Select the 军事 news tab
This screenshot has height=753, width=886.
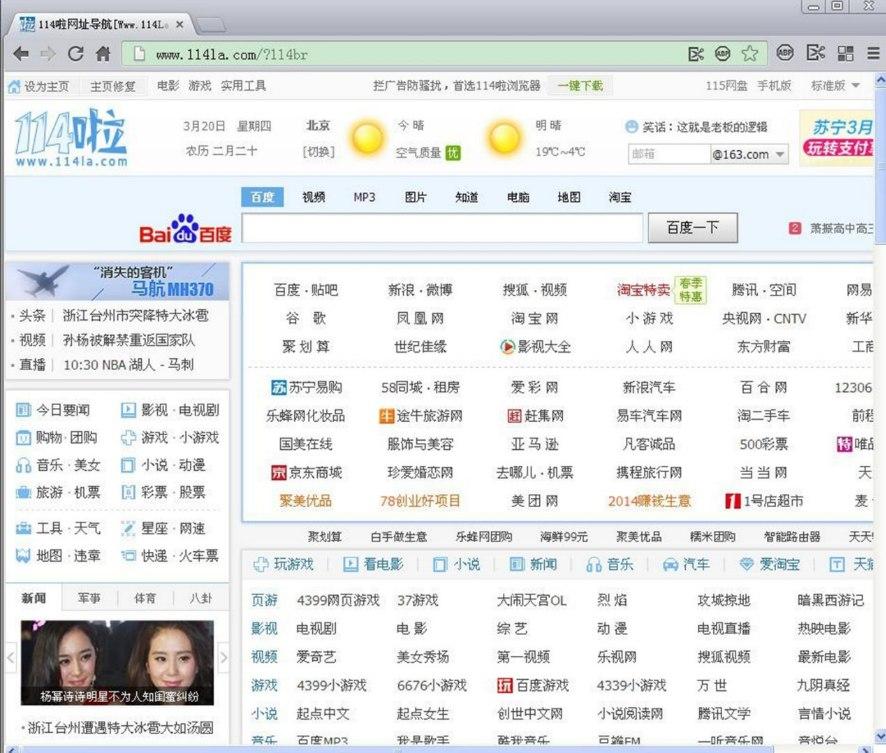click(89, 598)
